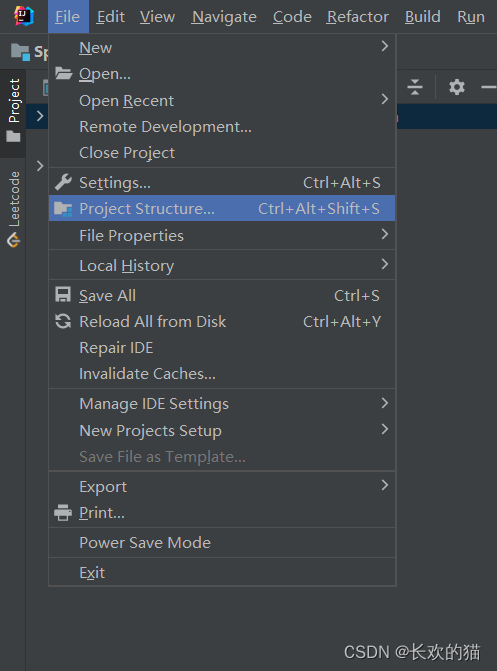This screenshot has width=497, height=671.
Task: Select Close Project
Action: coord(222,152)
